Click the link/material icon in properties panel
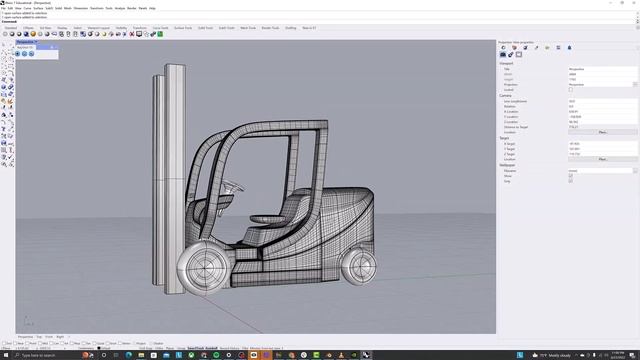640x360 pixels. coord(511,55)
